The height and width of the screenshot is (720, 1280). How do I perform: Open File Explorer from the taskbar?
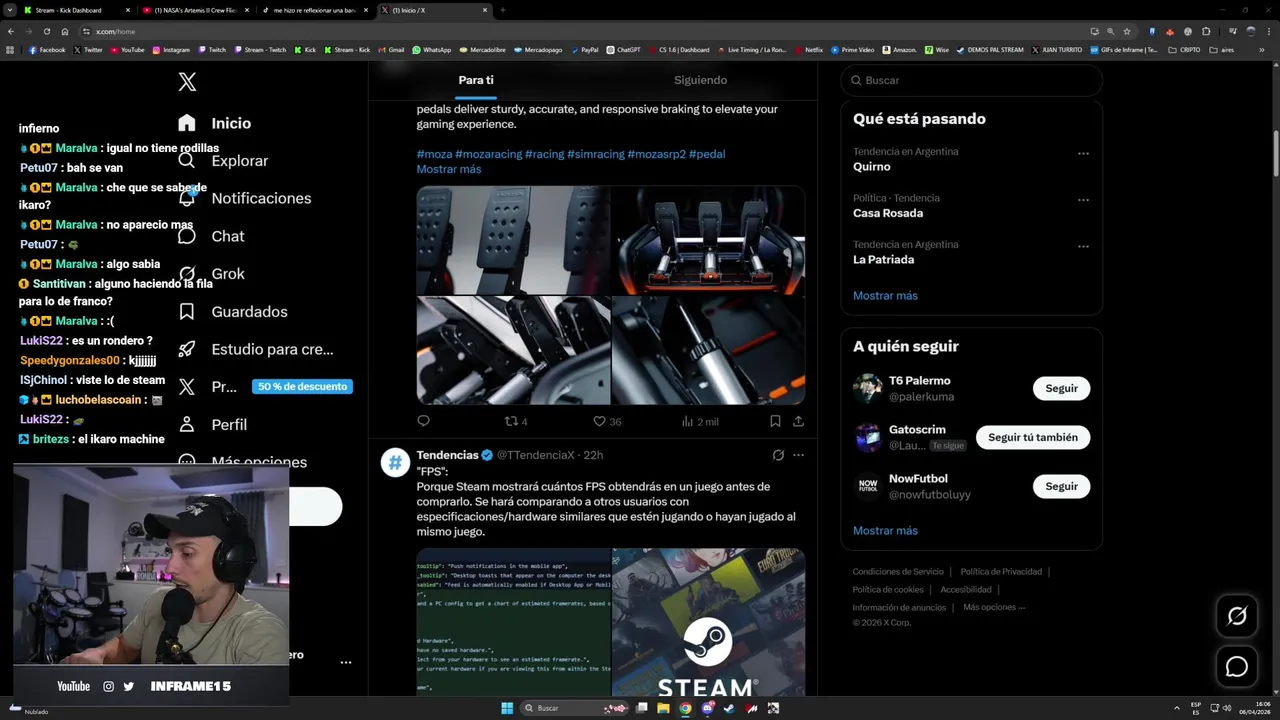pyautogui.click(x=663, y=708)
